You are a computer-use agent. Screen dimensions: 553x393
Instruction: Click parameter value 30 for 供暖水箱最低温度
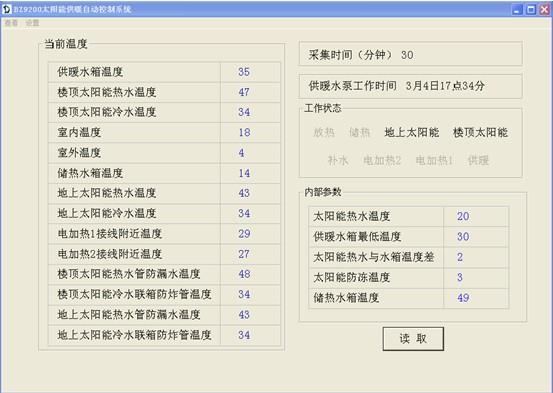[x=463, y=236]
